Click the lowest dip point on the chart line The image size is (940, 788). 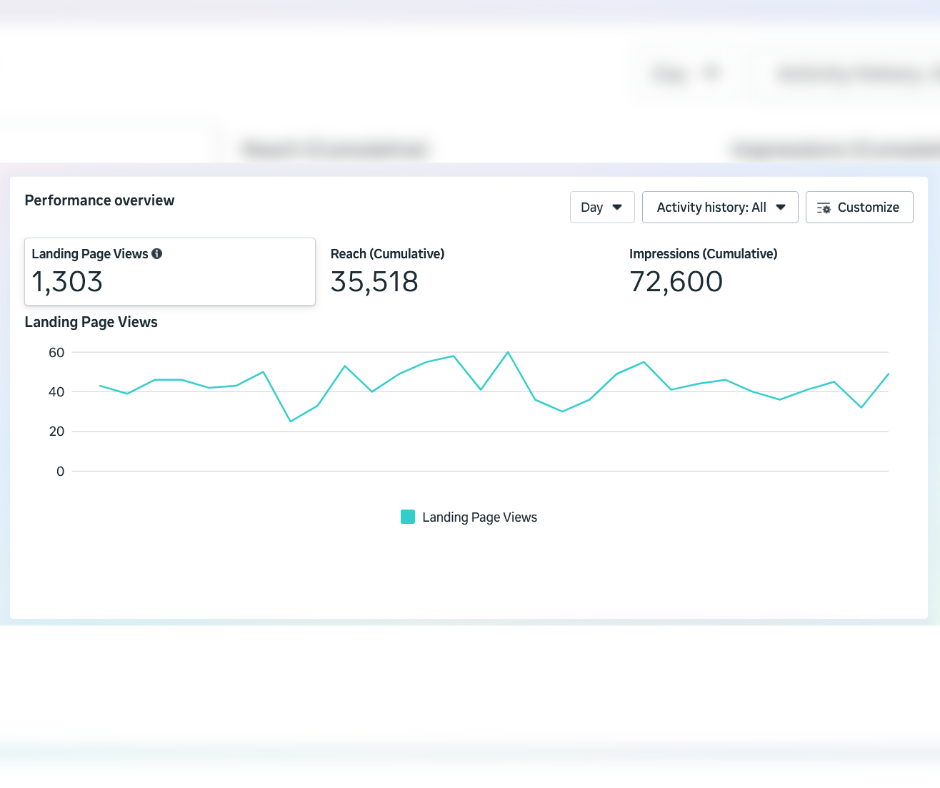click(291, 421)
